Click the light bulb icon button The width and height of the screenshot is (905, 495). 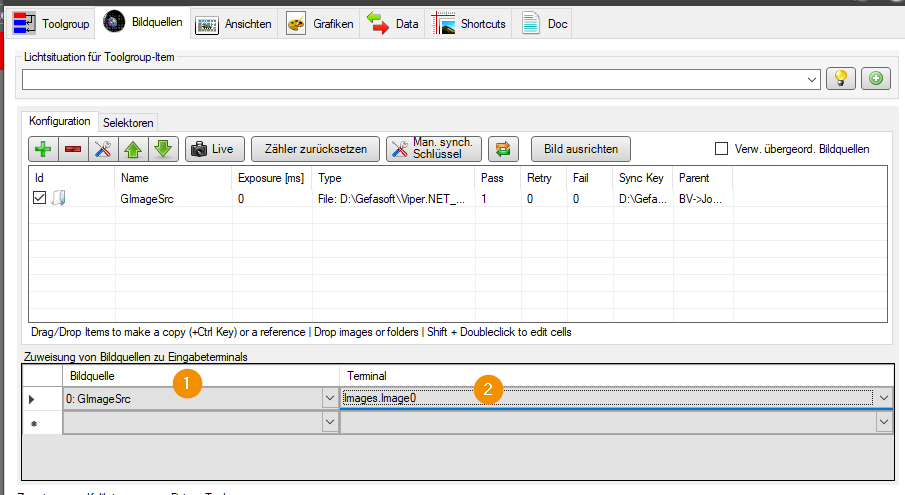click(840, 78)
